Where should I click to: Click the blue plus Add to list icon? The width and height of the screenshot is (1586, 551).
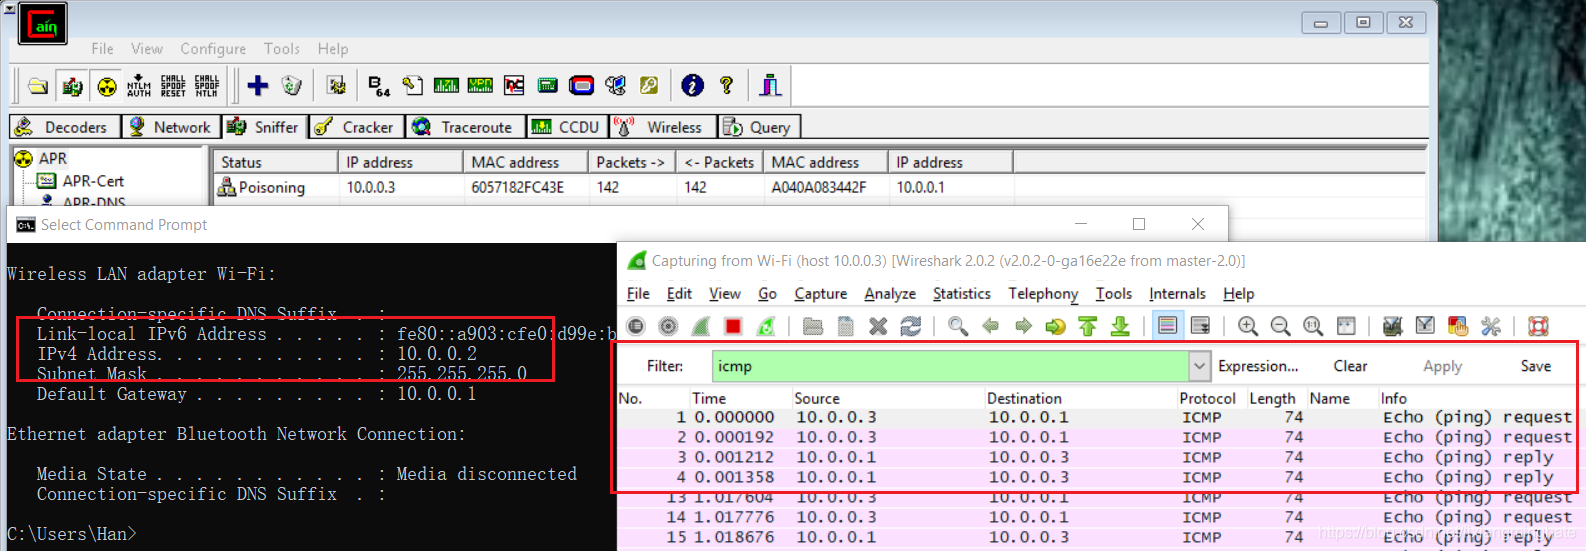coord(257,86)
